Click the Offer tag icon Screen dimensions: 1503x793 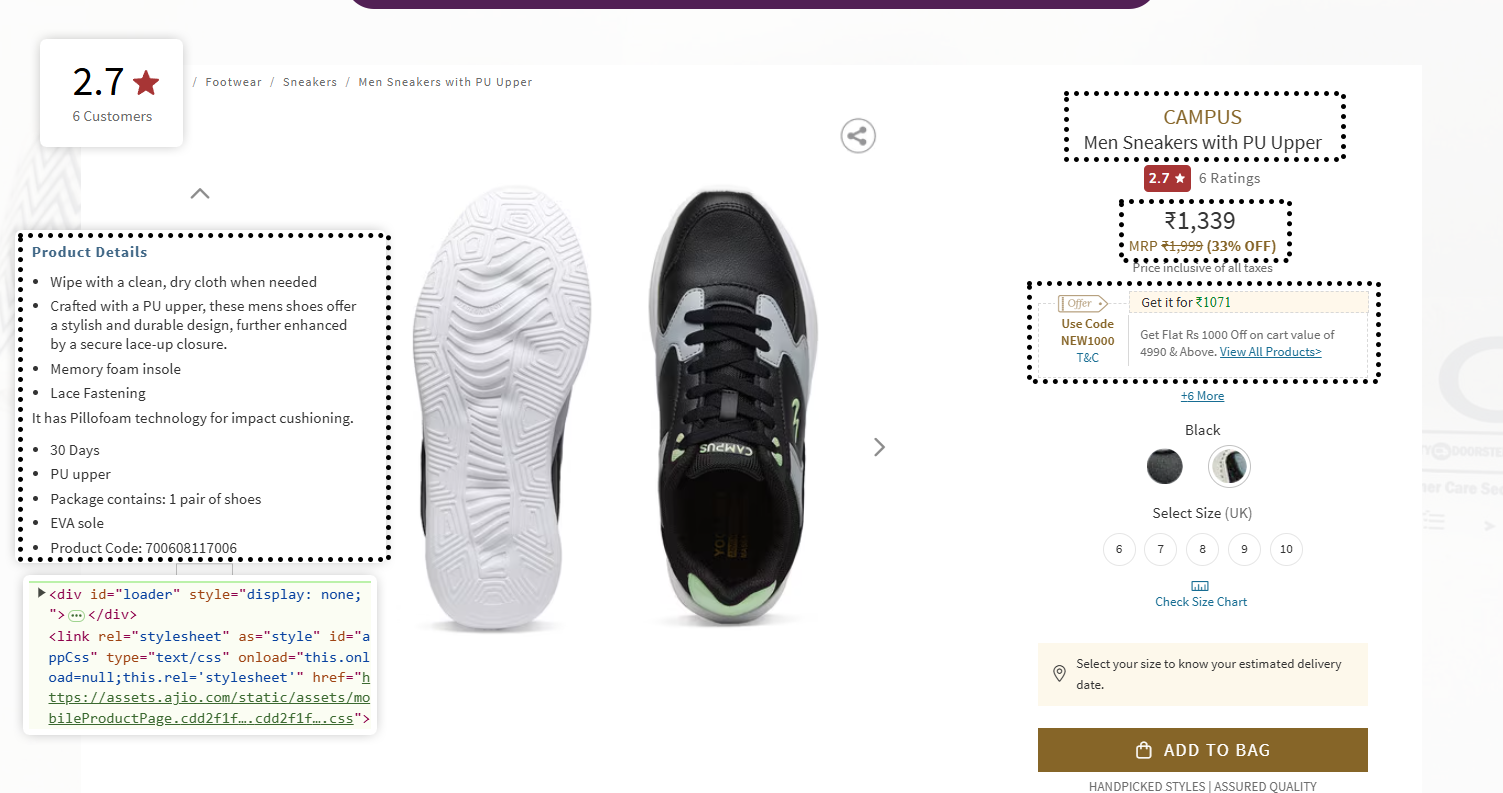1082,303
